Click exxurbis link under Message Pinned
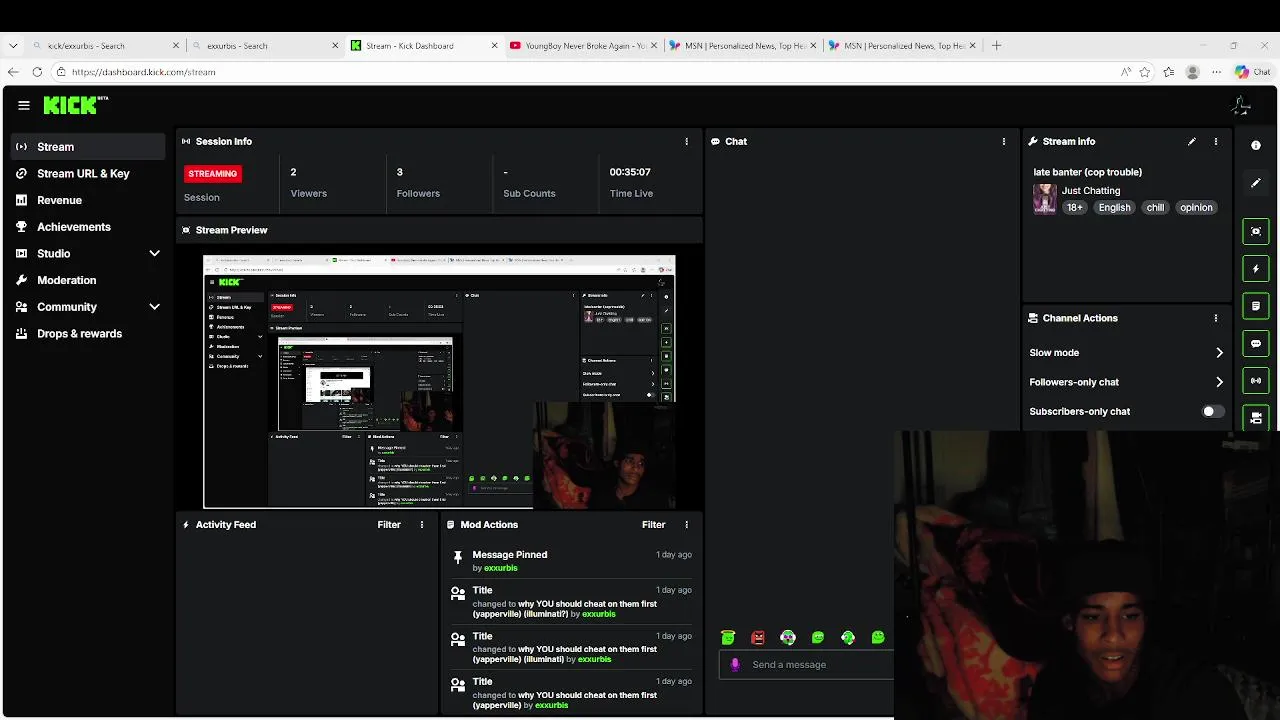This screenshot has width=1280, height=720. (x=501, y=568)
